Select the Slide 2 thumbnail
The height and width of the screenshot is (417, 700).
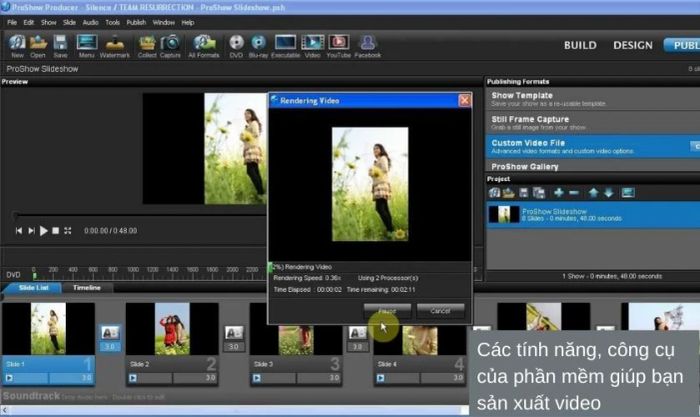pyautogui.click(x=172, y=329)
